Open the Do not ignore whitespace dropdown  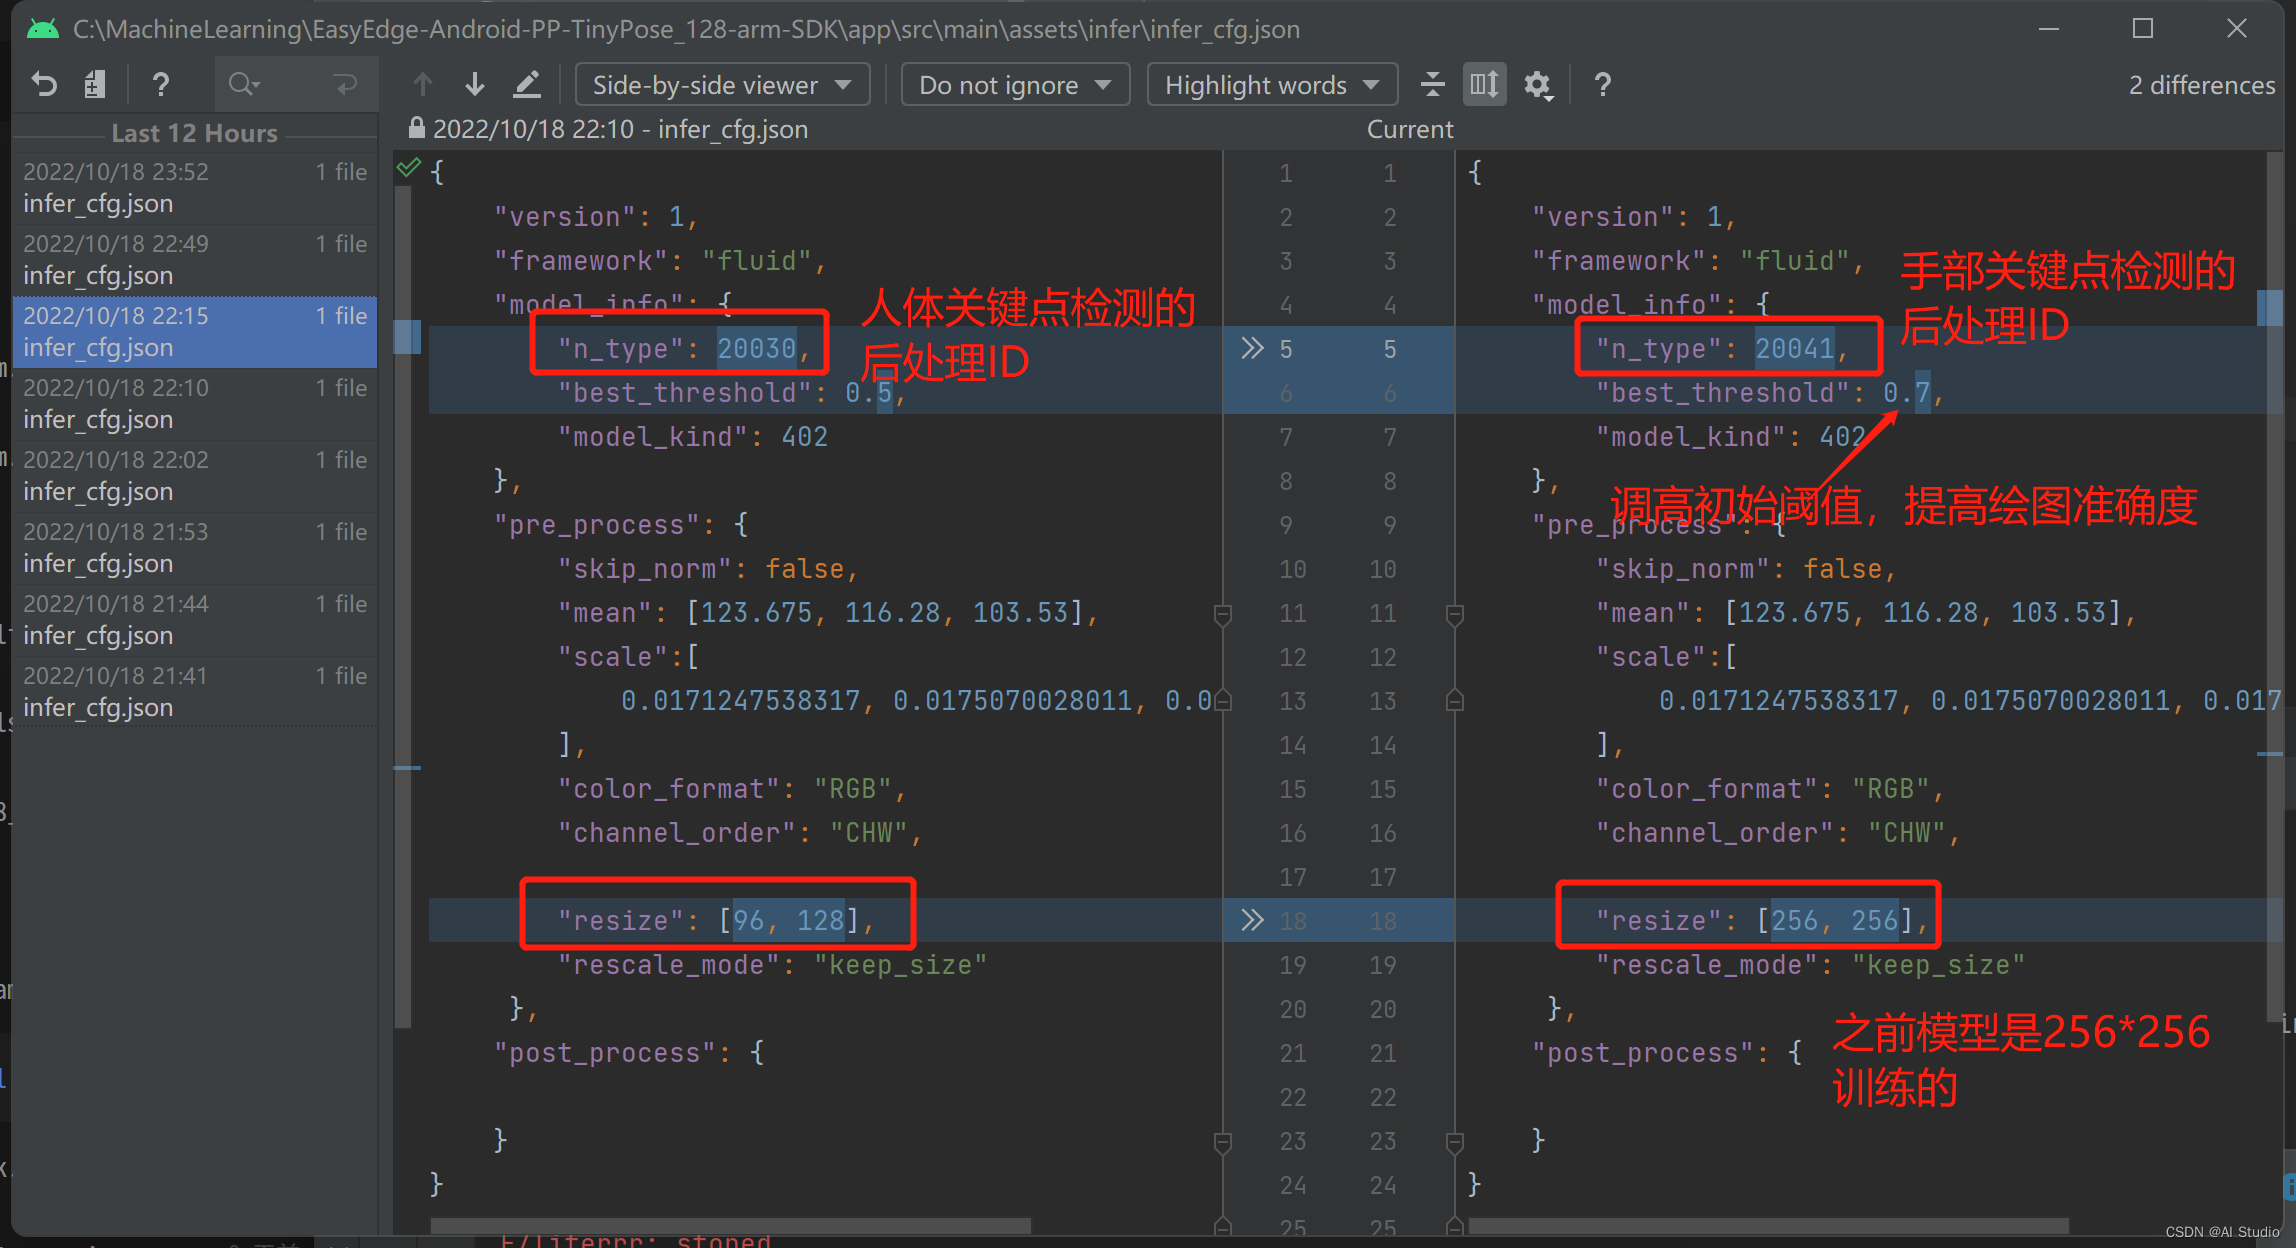pyautogui.click(x=1014, y=84)
